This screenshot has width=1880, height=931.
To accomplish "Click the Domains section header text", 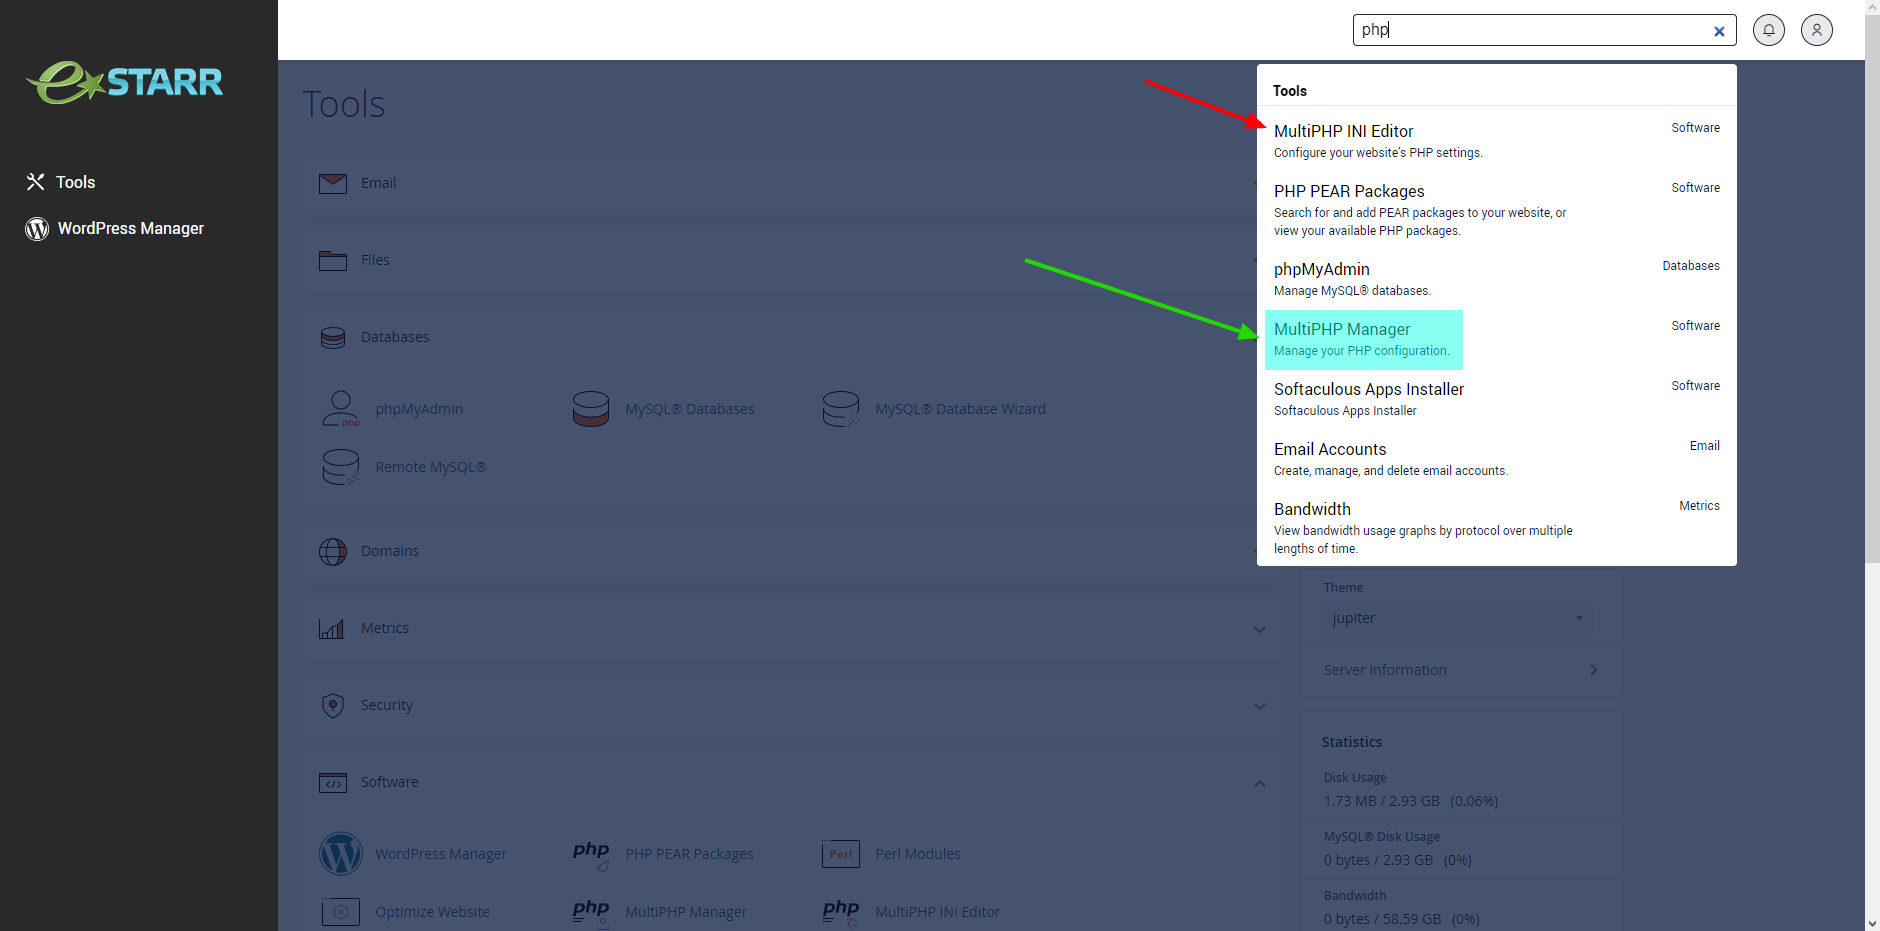I will (x=390, y=551).
